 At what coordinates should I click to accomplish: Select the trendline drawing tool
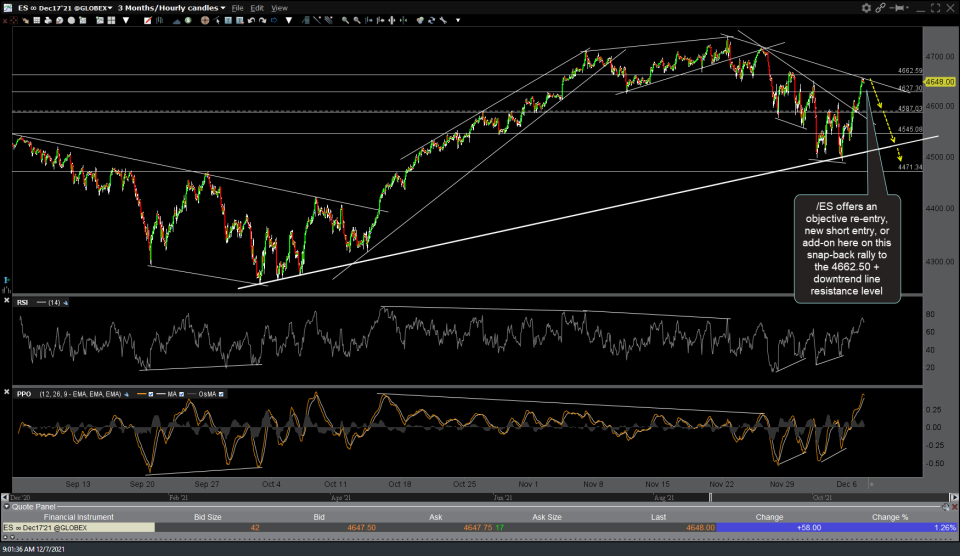tap(317, 20)
